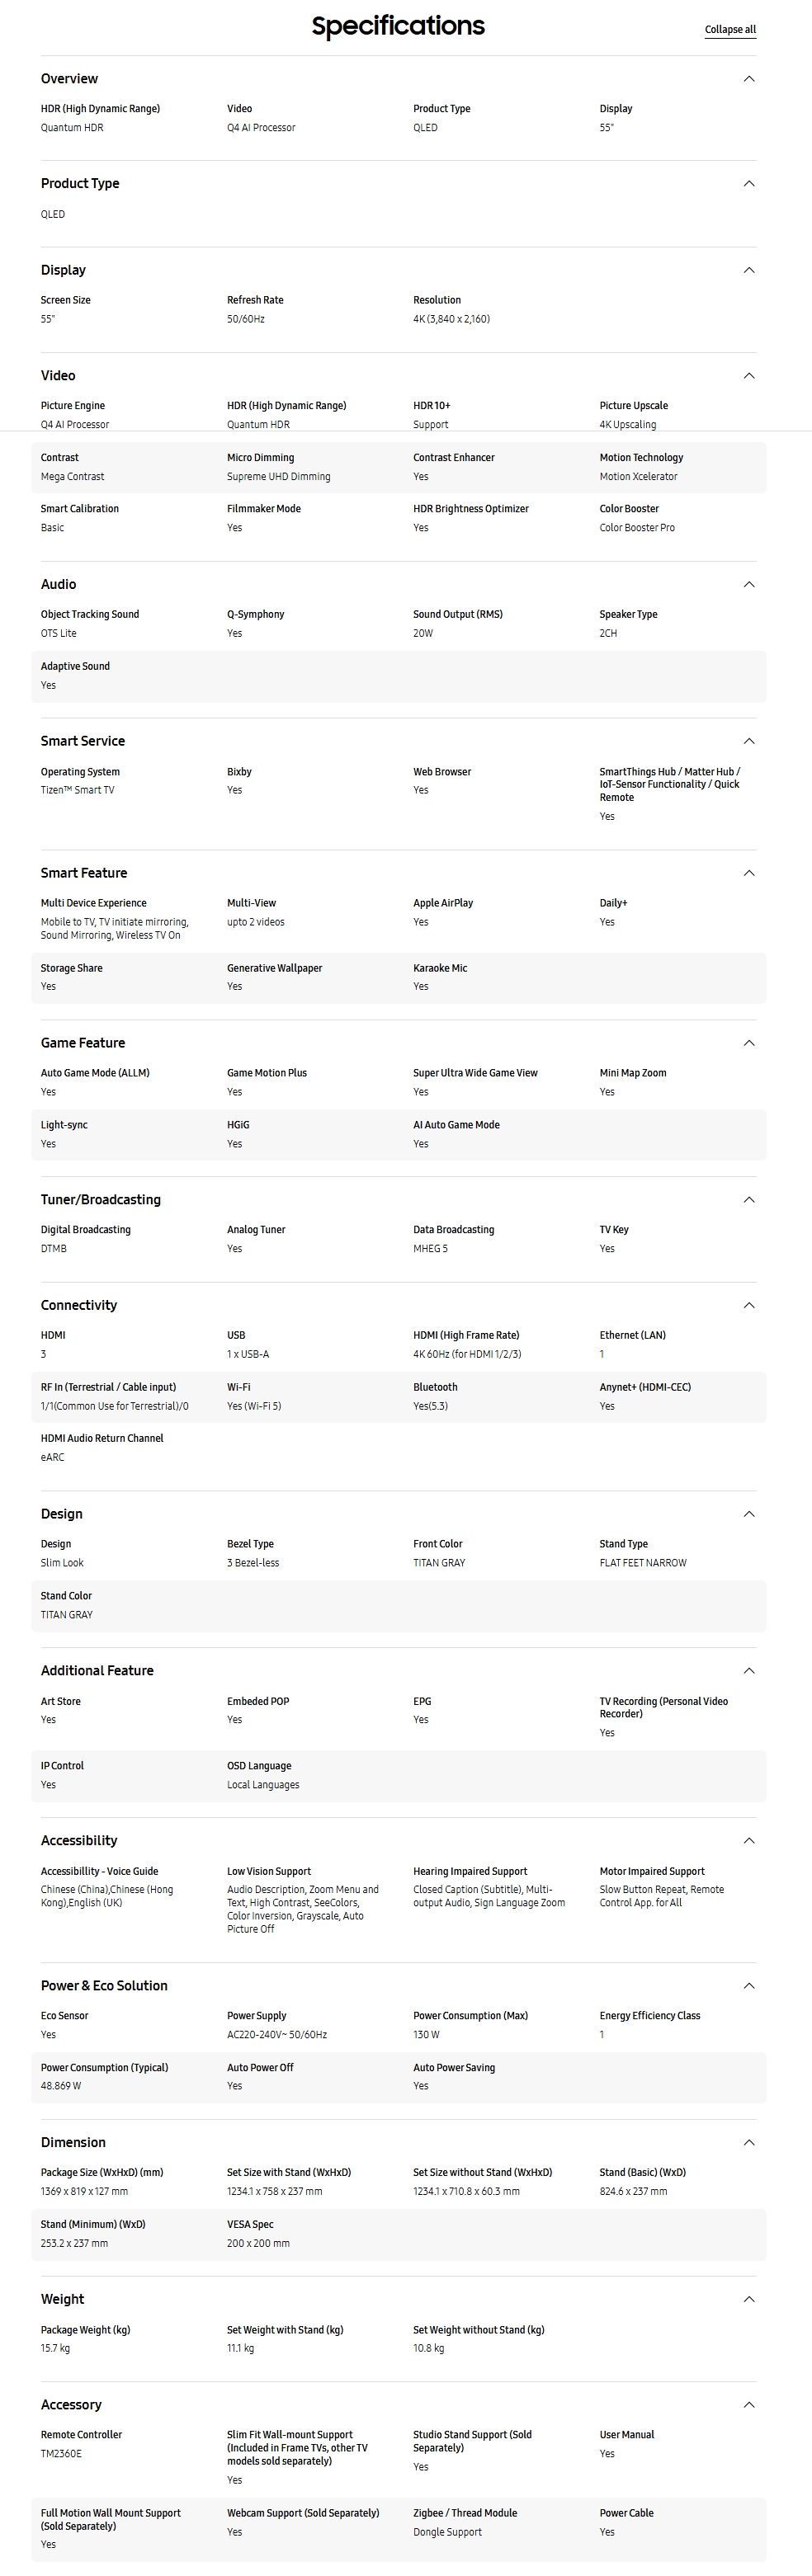The width and height of the screenshot is (812, 2576).
Task: Collapse the Smart Service section
Action: click(749, 741)
